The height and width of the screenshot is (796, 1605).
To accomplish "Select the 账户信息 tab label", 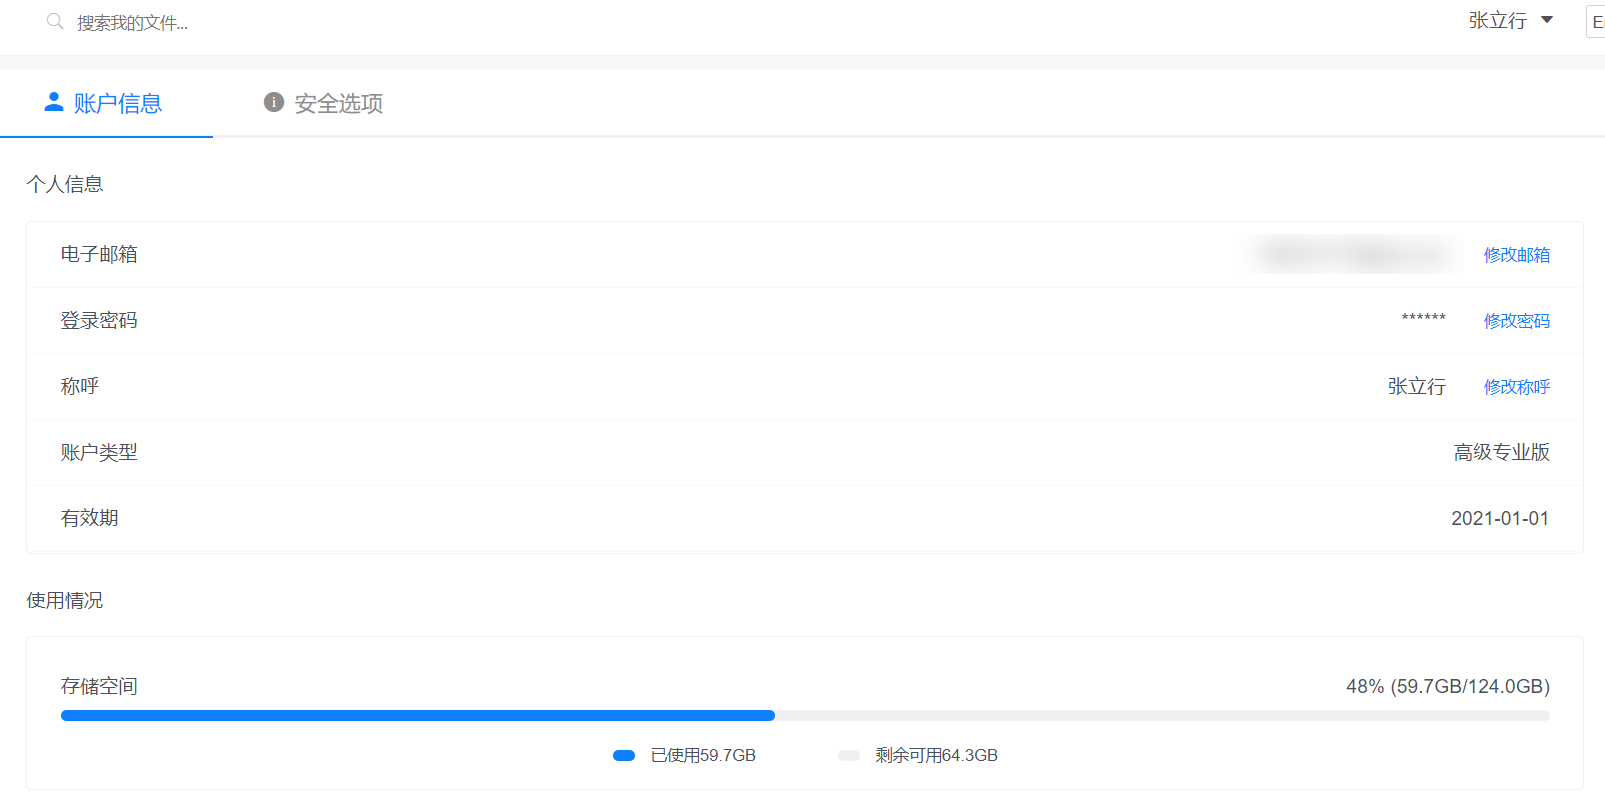I will [x=118, y=103].
